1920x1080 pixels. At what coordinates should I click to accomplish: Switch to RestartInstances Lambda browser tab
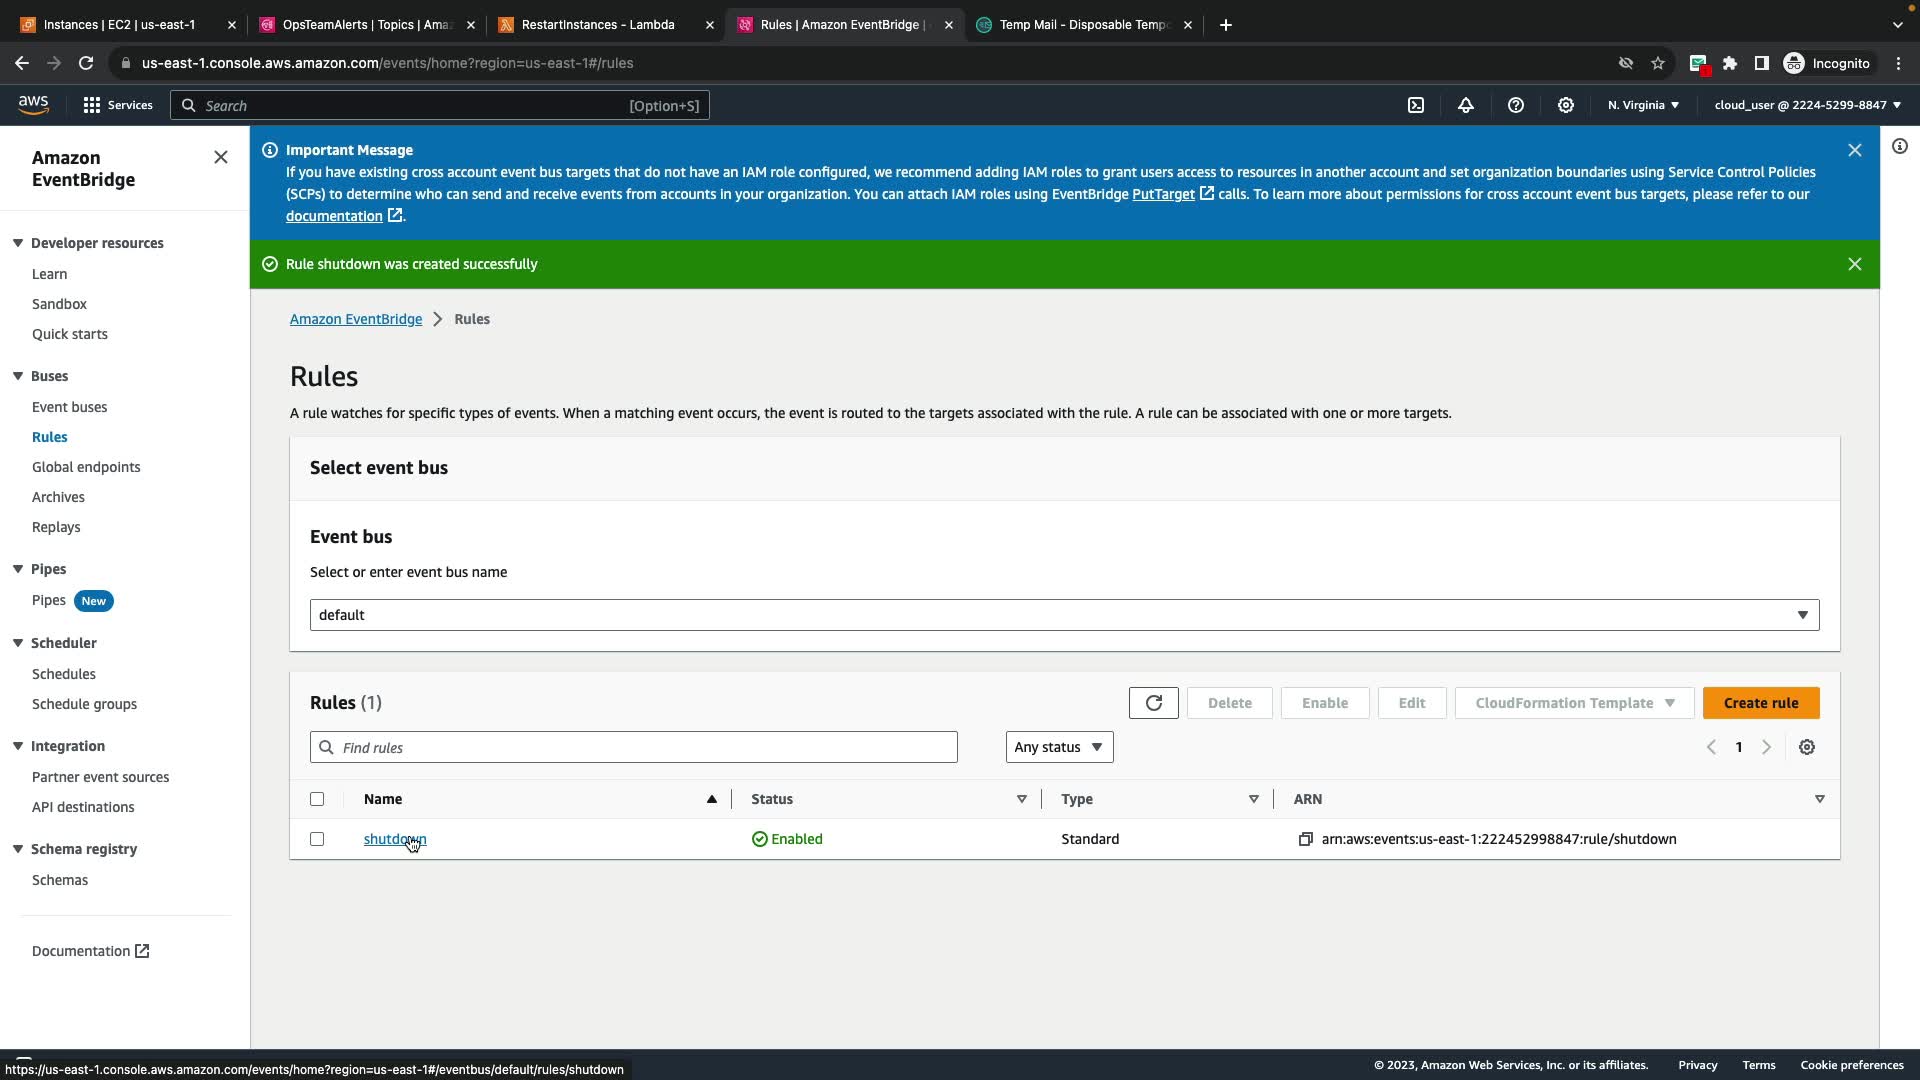[598, 25]
